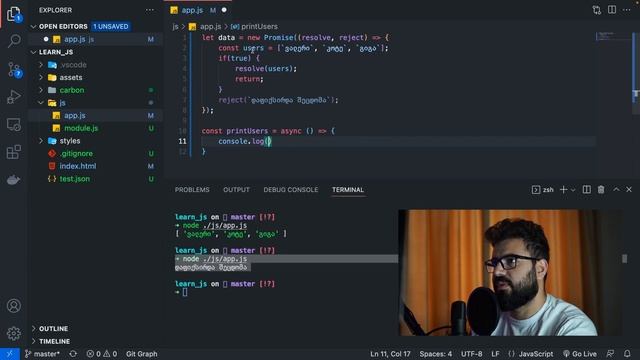Split the terminal panel

click(x=587, y=189)
